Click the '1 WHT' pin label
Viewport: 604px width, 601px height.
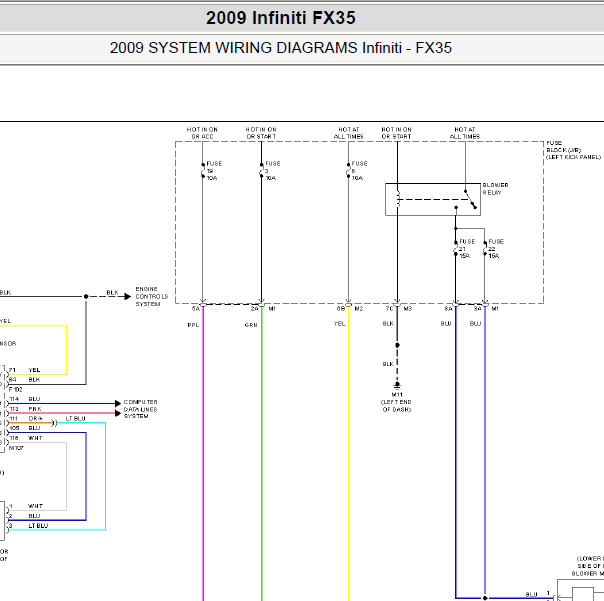pos(26,506)
